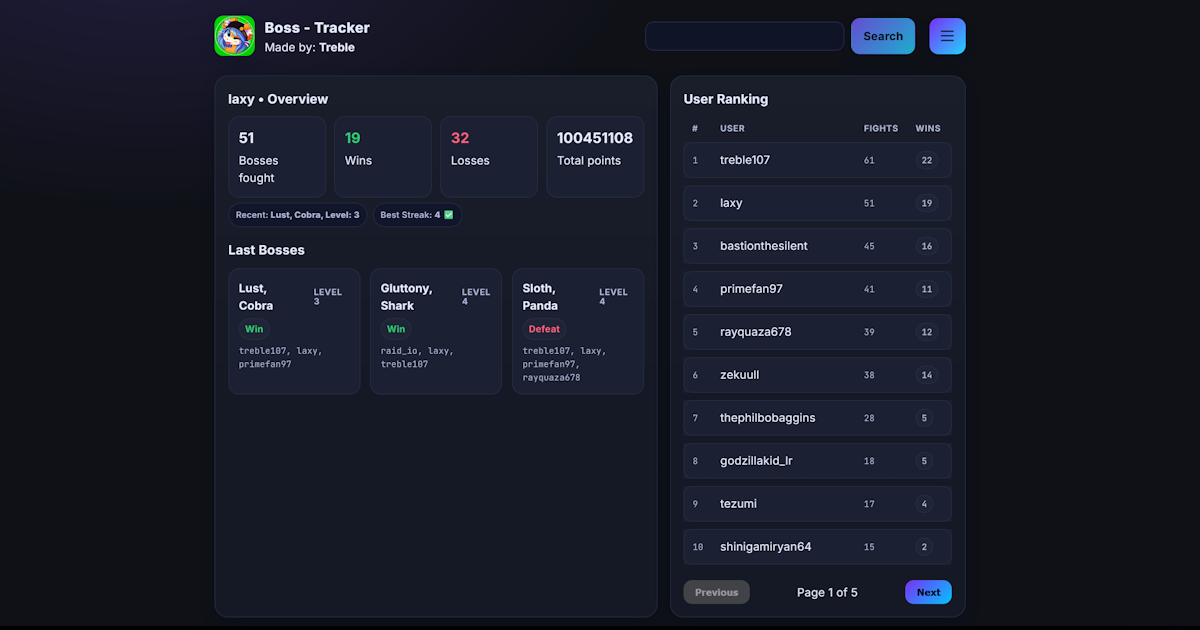This screenshot has height=630, width=1200.
Task: Click the wins badge for treble107
Action: point(926,160)
